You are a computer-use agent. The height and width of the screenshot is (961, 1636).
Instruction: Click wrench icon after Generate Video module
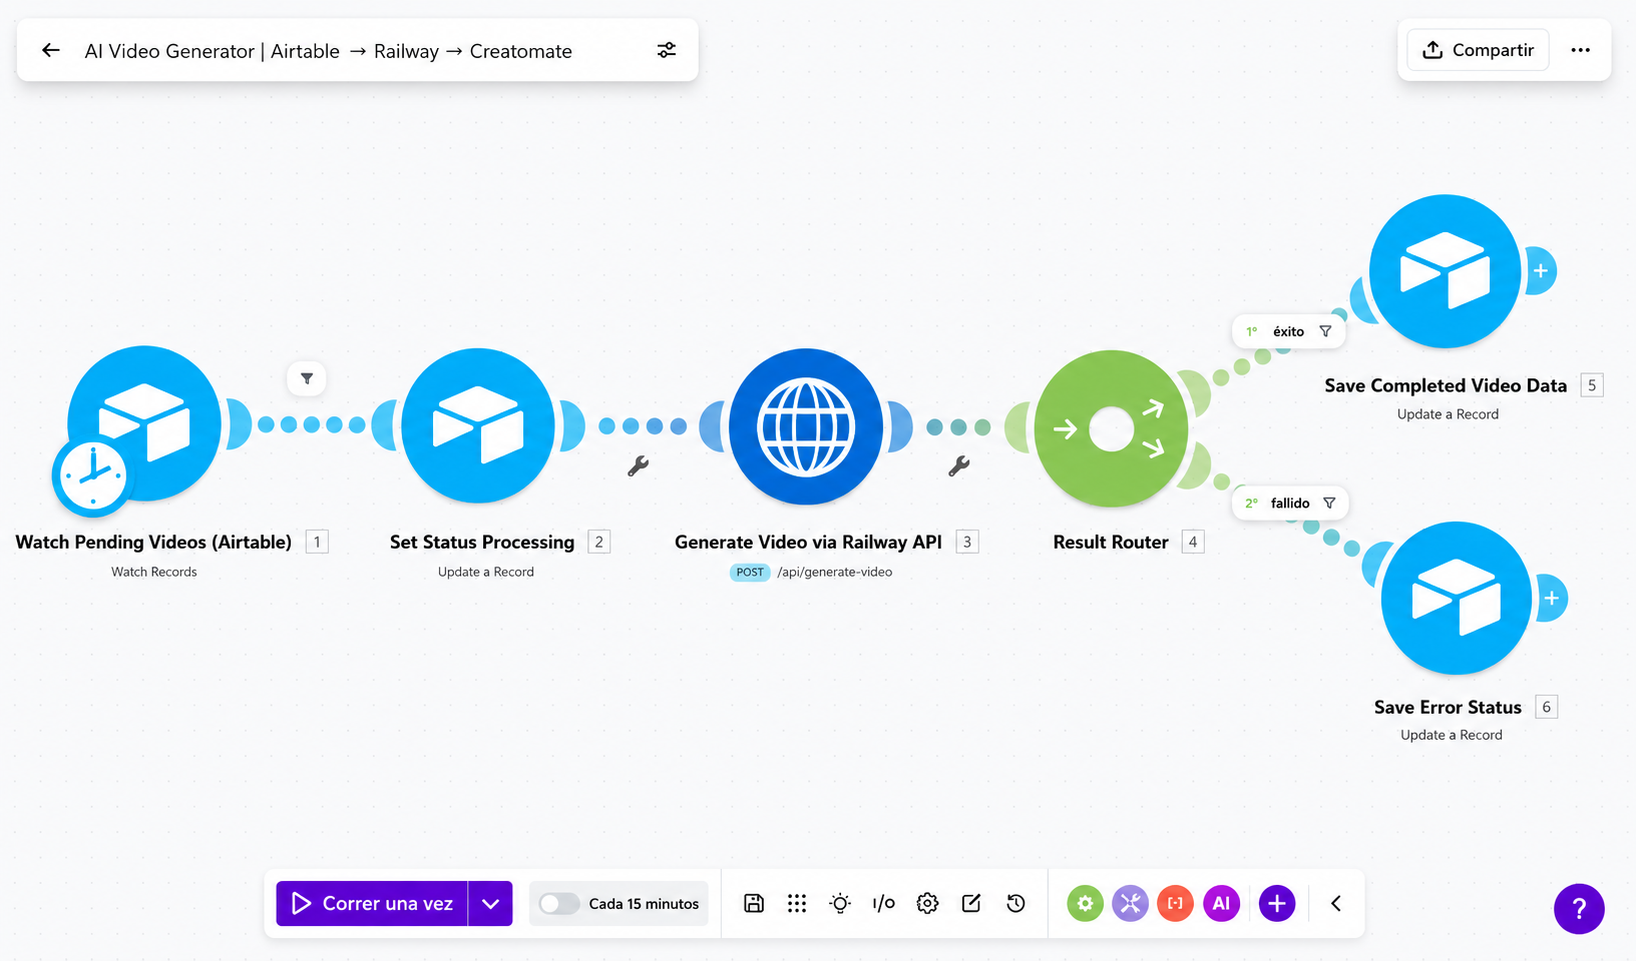959,466
